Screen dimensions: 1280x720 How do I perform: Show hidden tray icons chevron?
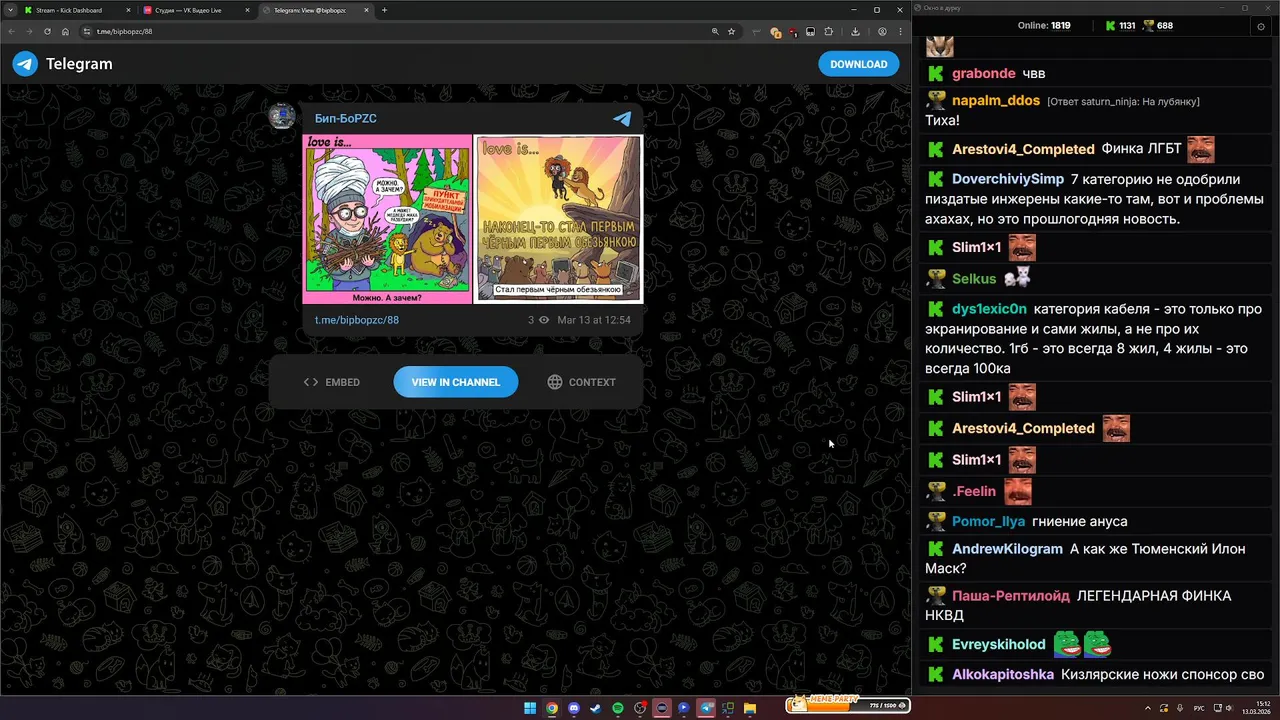coord(1148,708)
